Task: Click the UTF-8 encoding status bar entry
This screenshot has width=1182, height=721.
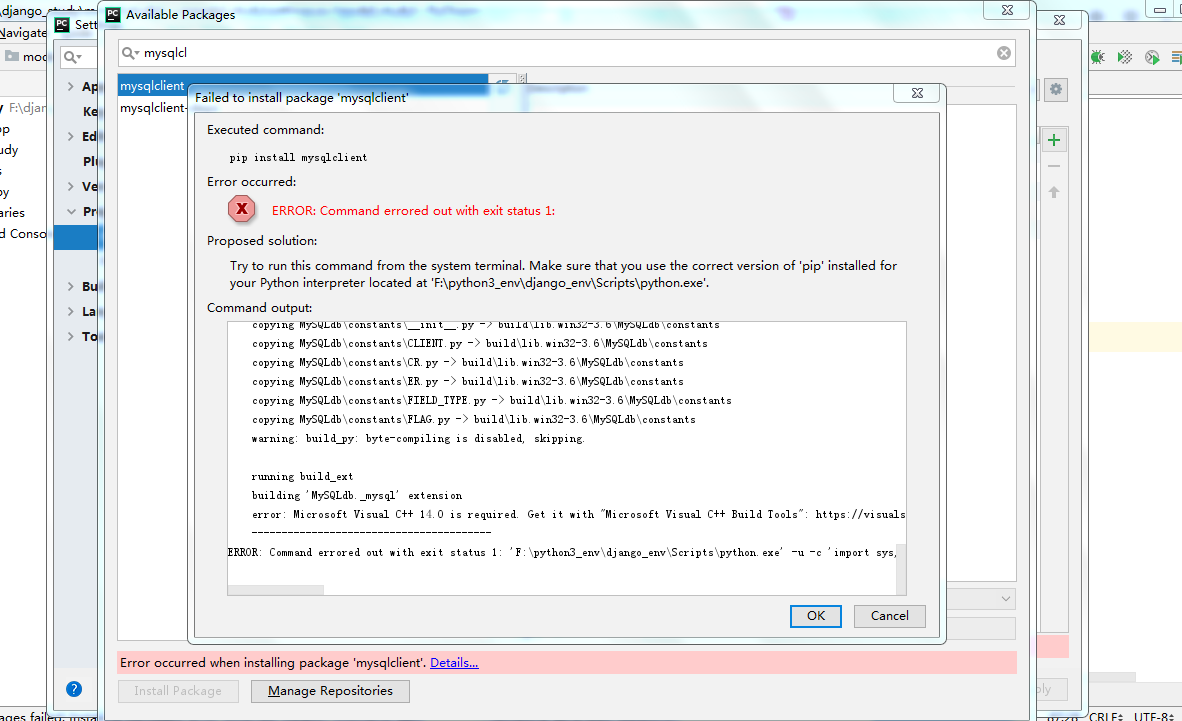Action: 1155,716
